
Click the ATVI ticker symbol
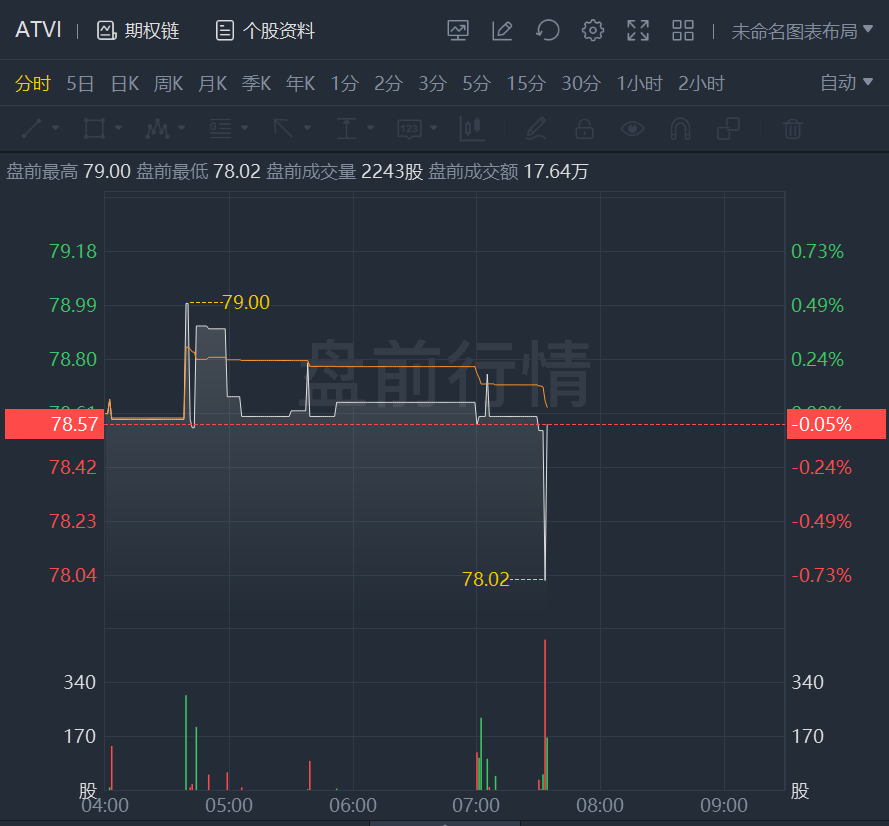pos(38,30)
